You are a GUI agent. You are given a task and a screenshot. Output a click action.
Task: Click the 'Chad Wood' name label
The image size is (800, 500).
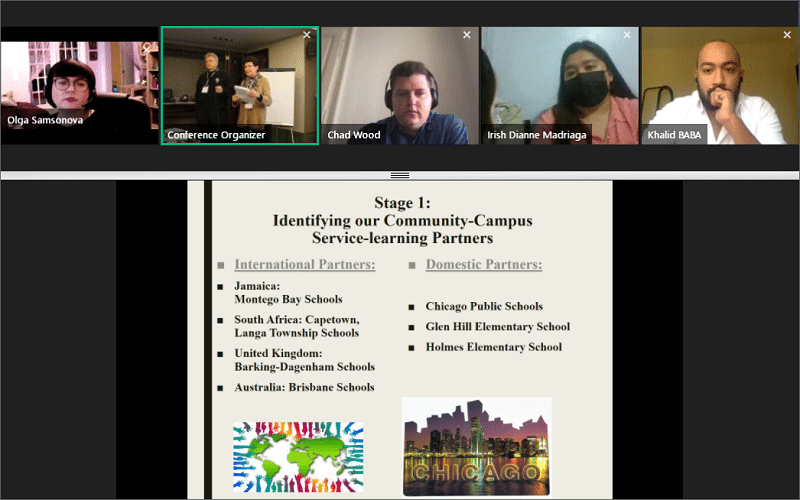click(x=354, y=135)
